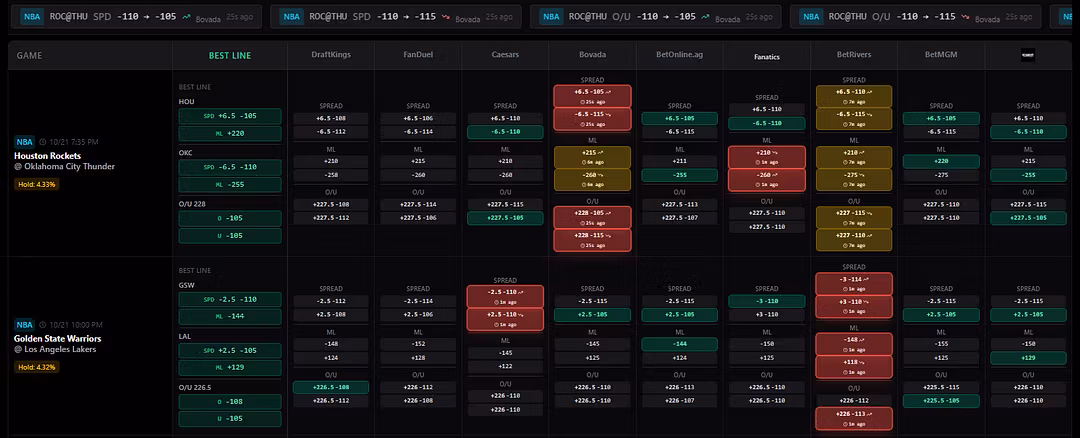Select the DraftKings column header
1080x438 pixels.
pos(331,56)
